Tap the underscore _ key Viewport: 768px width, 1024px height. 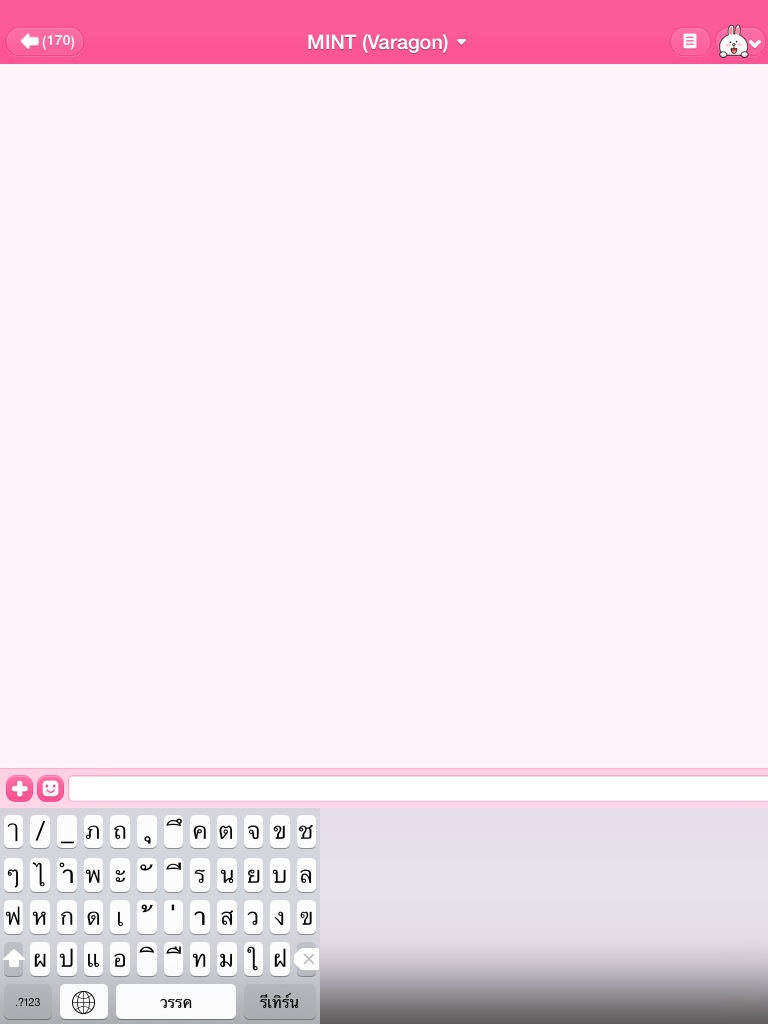tap(67, 831)
